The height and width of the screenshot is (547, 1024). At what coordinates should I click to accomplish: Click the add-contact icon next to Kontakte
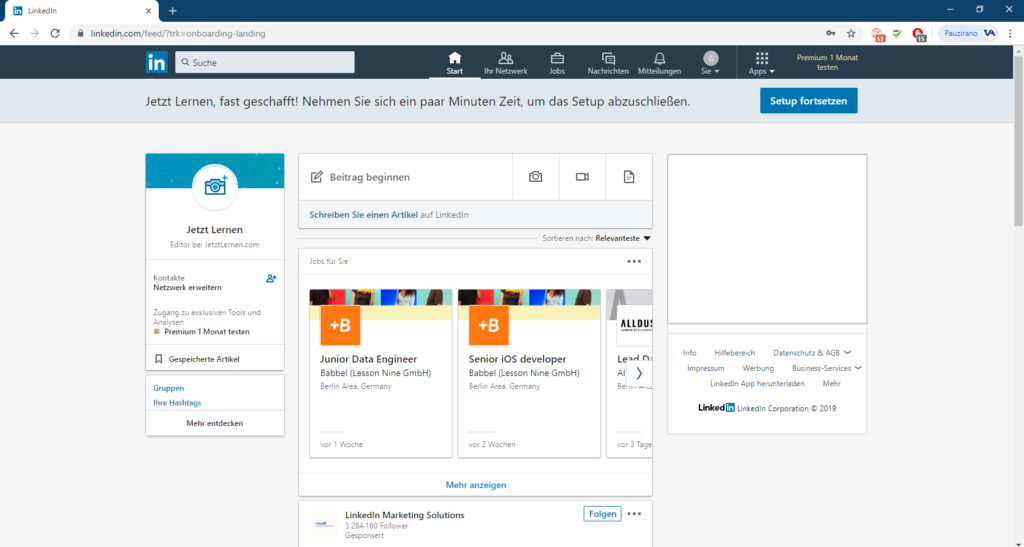[x=271, y=278]
